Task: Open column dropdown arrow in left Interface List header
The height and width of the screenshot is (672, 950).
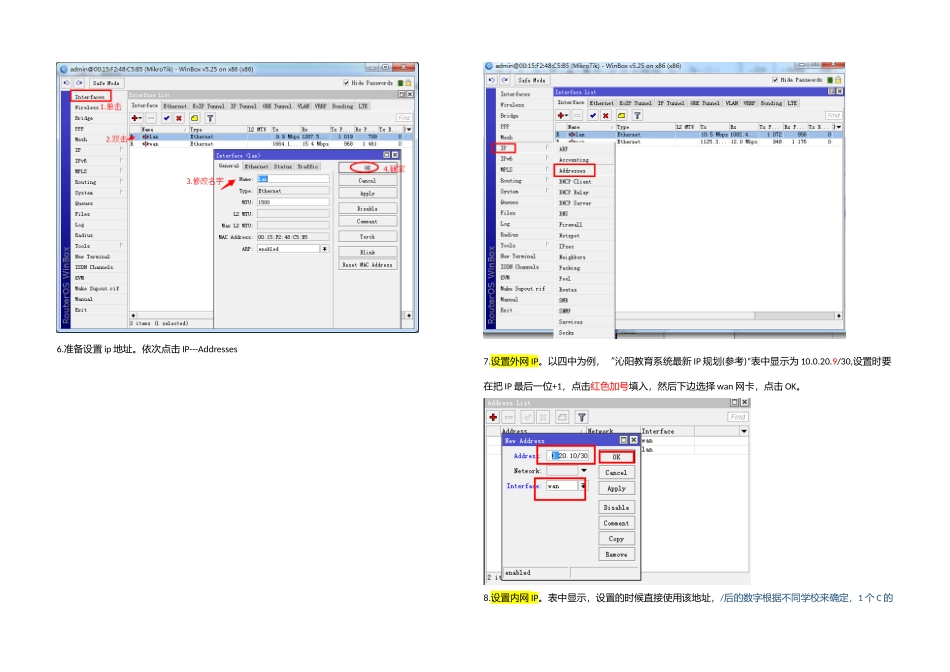Action: [409, 130]
